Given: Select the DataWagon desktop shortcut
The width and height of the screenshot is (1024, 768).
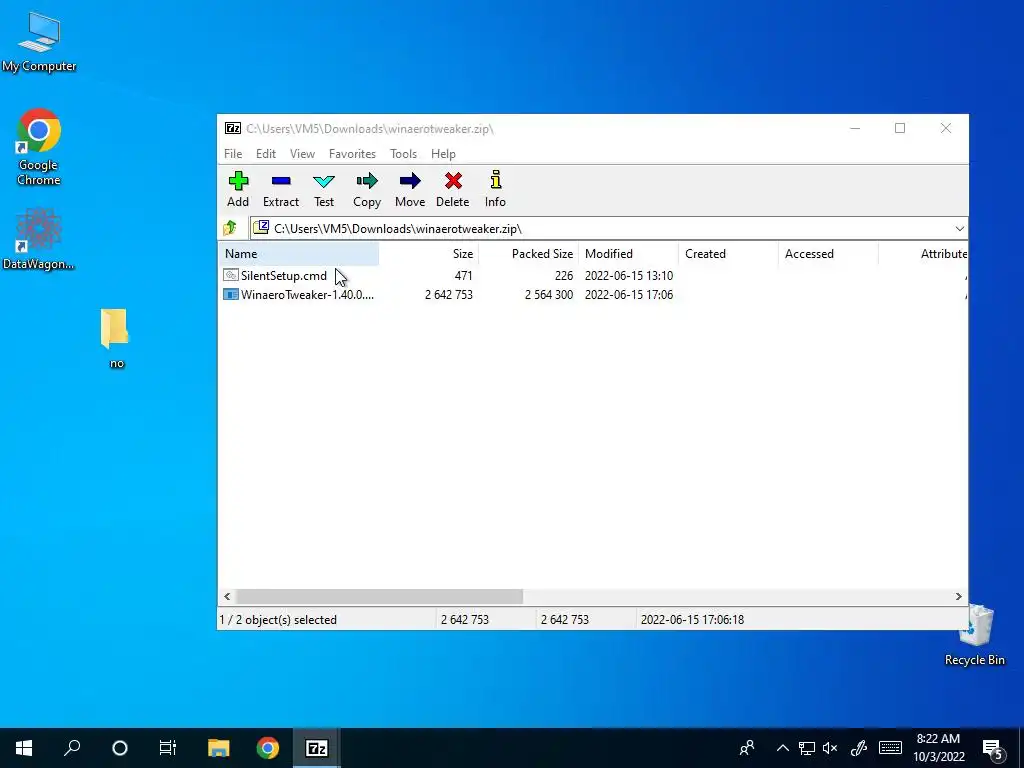Looking at the screenshot, I should tap(39, 238).
